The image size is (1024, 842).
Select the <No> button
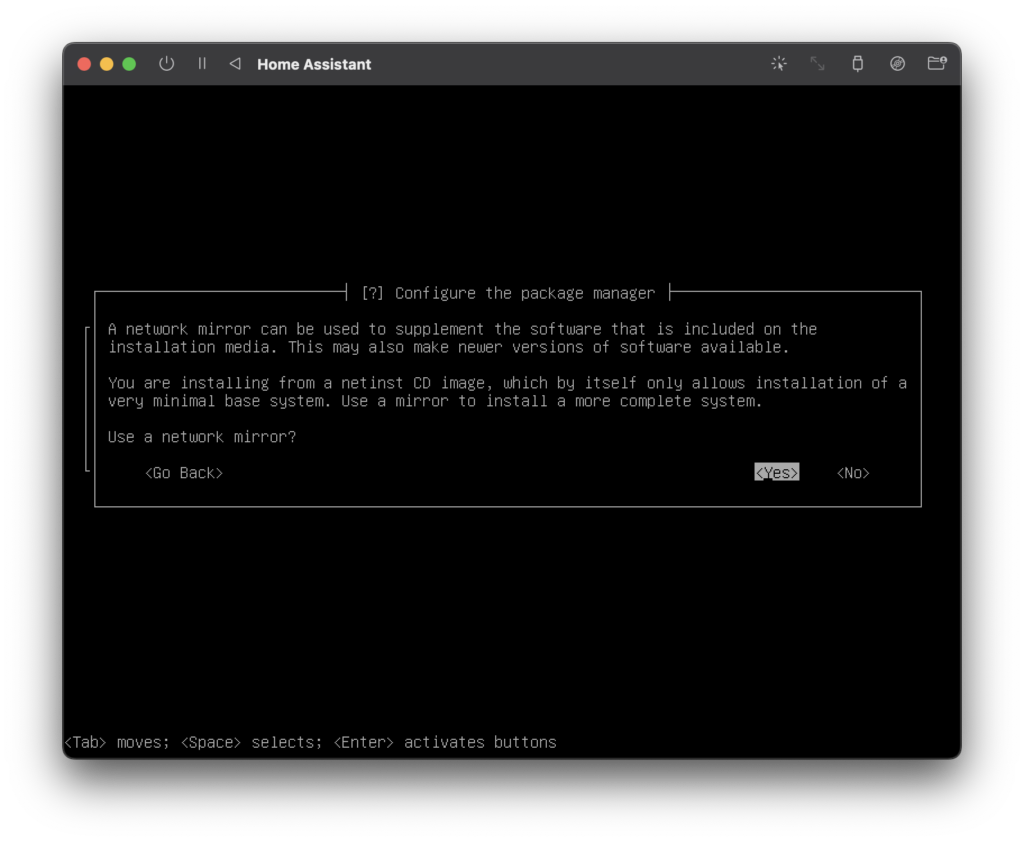[x=853, y=472]
